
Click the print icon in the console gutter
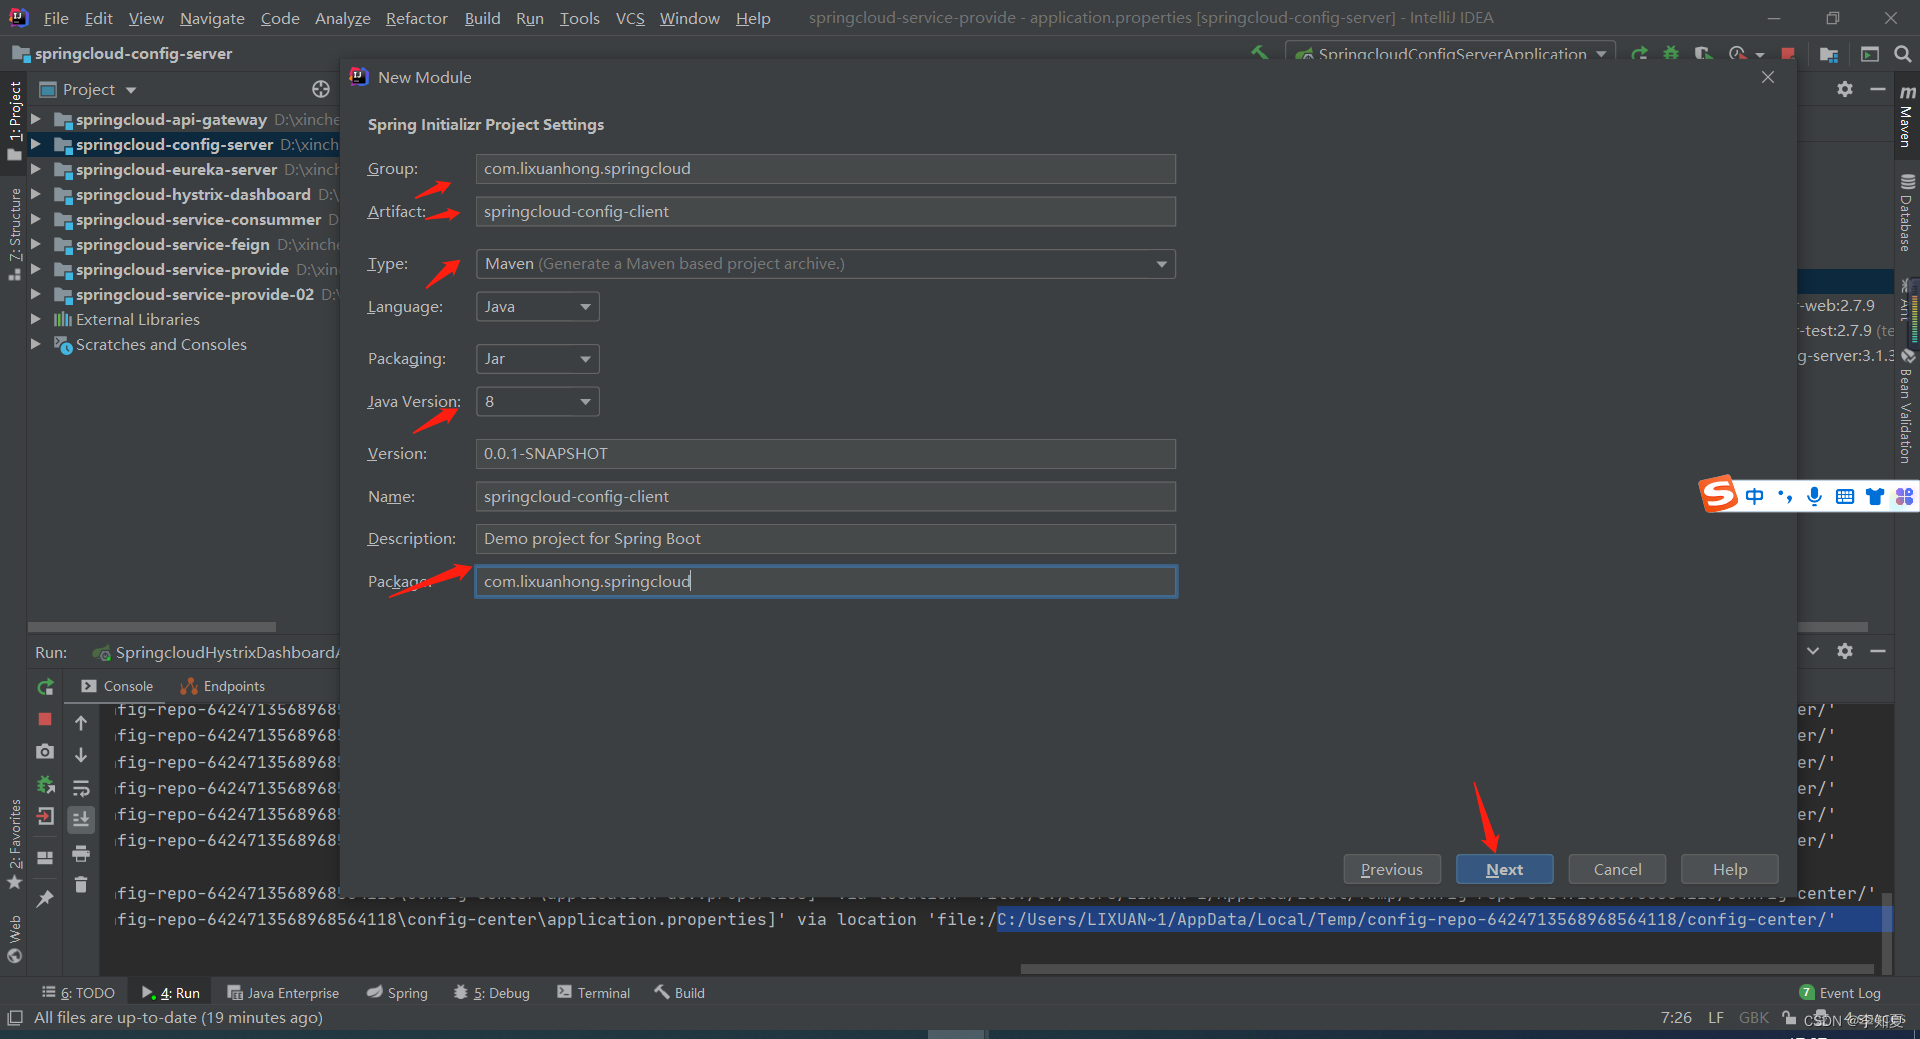pyautogui.click(x=81, y=853)
